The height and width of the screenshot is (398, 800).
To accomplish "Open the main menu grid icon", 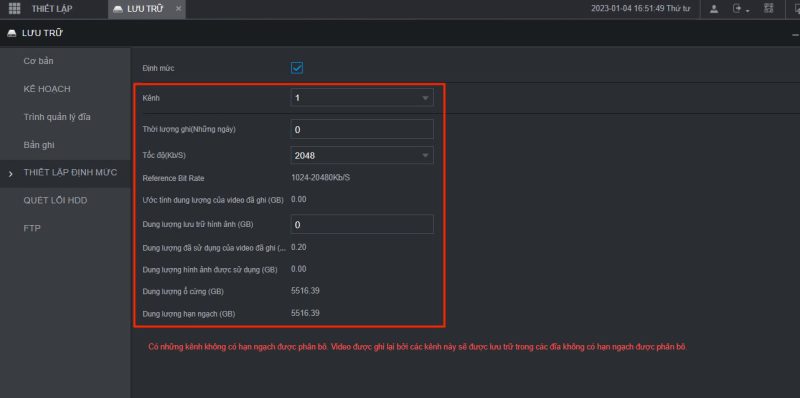I will click(x=14, y=9).
